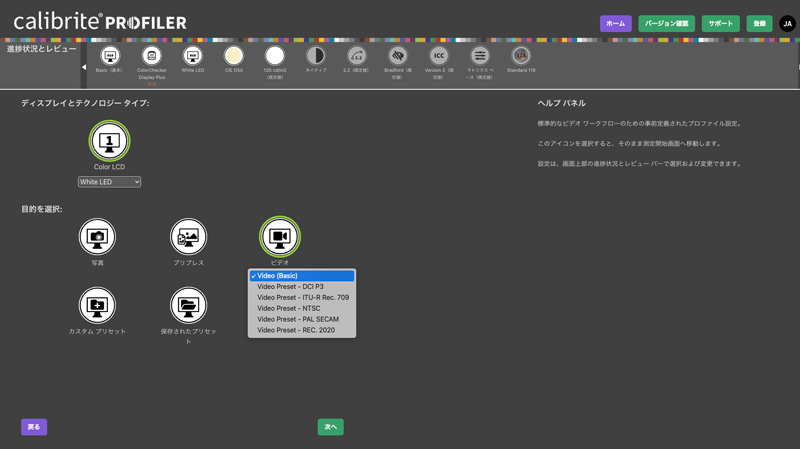Collapse the progress bar with left arrow
This screenshot has width=800, height=449.
click(84, 67)
